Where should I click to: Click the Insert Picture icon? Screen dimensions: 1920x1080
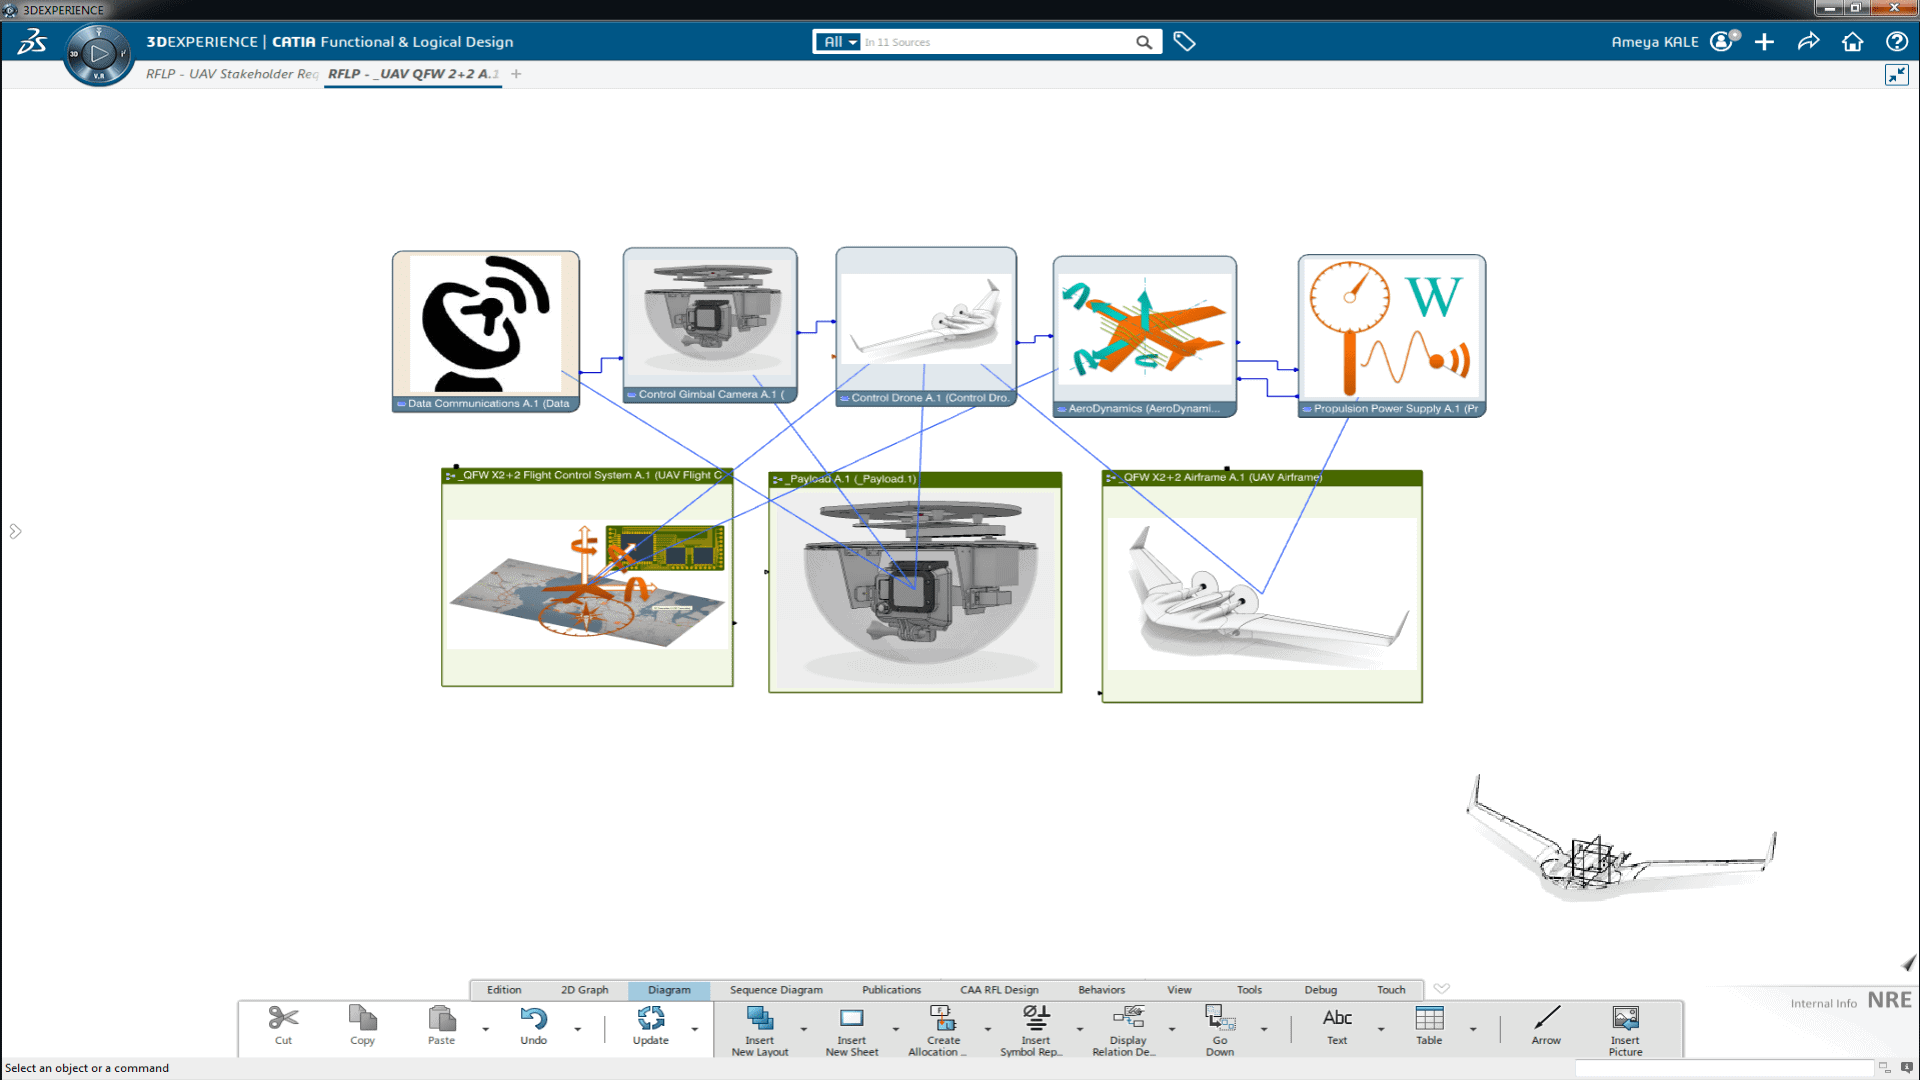pyautogui.click(x=1625, y=1019)
